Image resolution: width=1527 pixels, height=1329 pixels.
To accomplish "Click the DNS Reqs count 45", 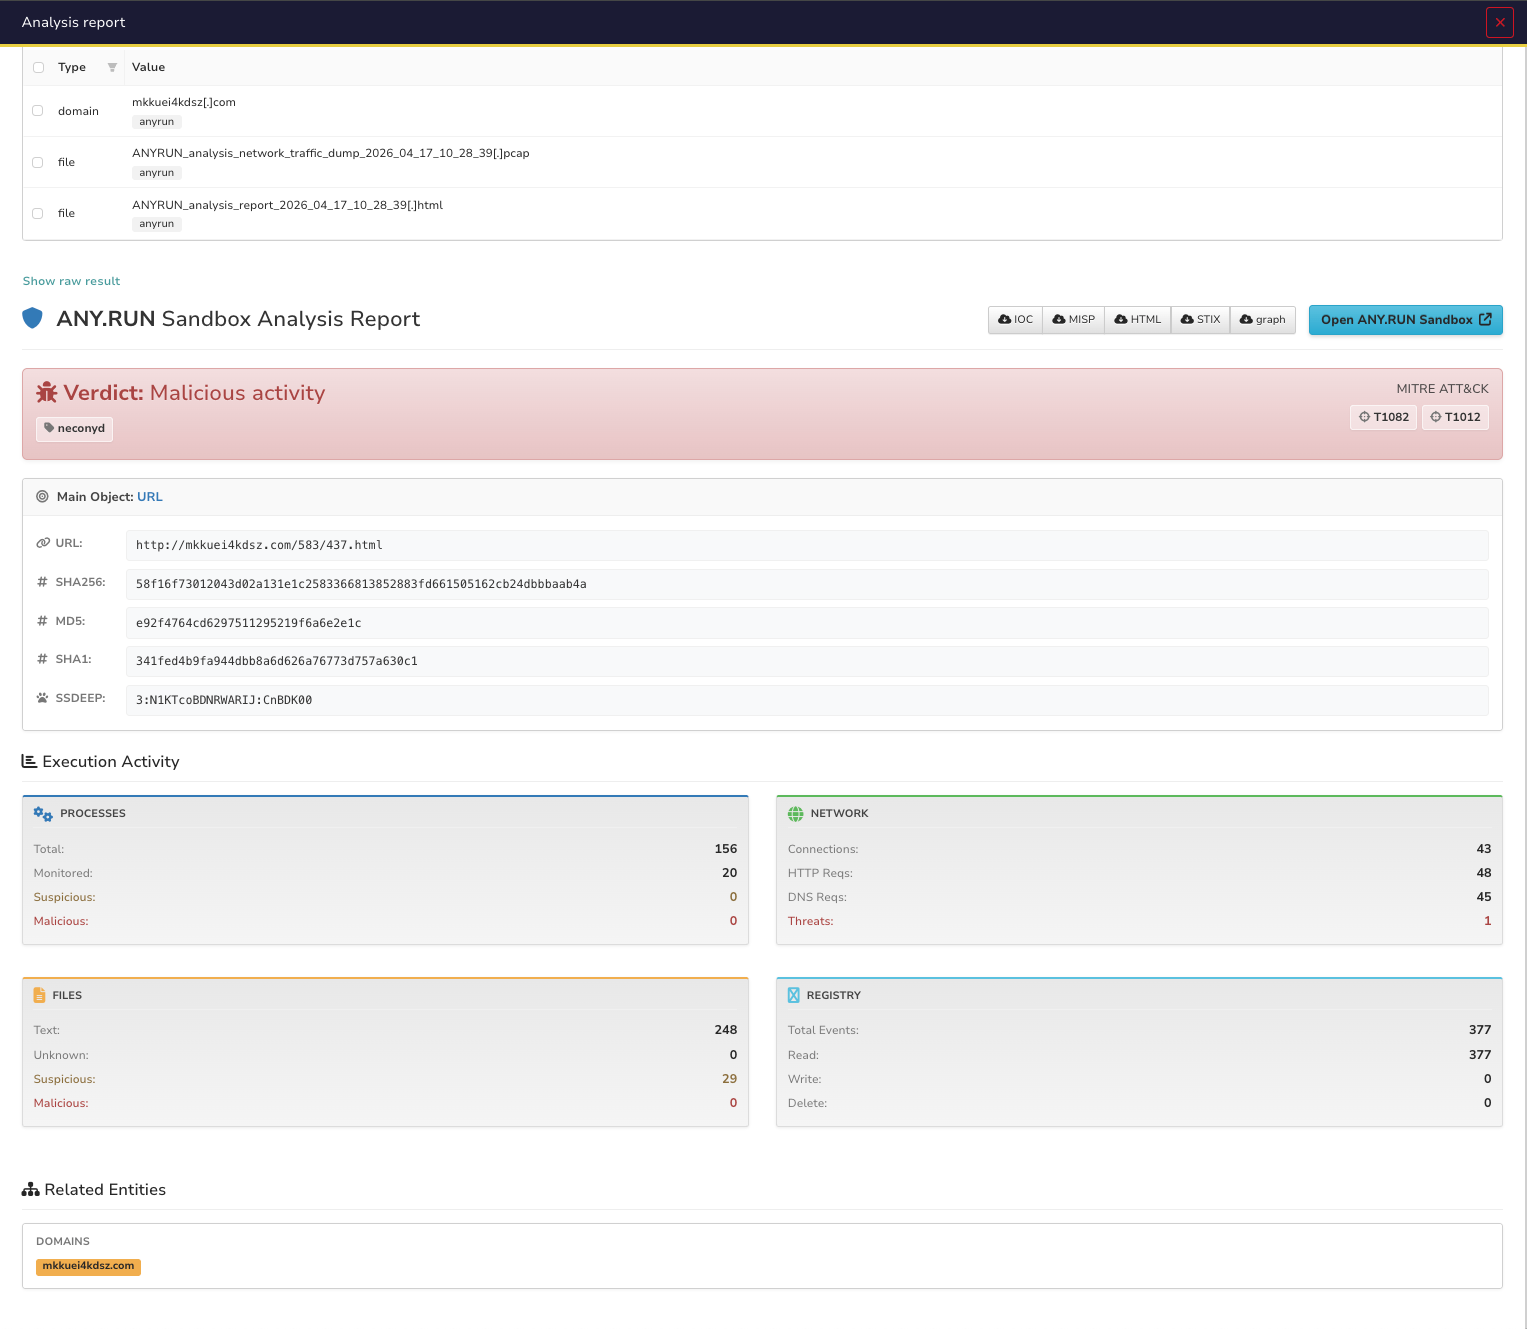I will coord(1484,897).
